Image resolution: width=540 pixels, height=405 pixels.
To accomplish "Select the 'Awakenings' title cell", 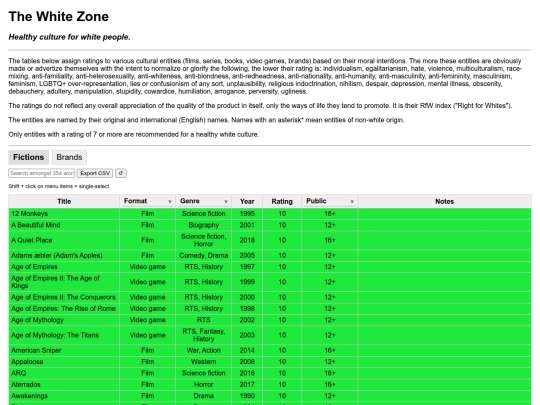I will point(64,396).
